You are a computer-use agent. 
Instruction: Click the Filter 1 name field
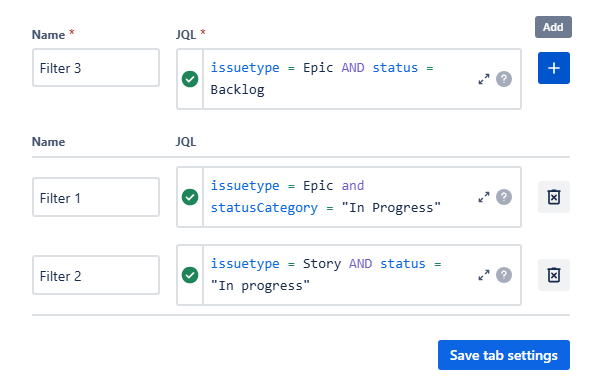96,197
